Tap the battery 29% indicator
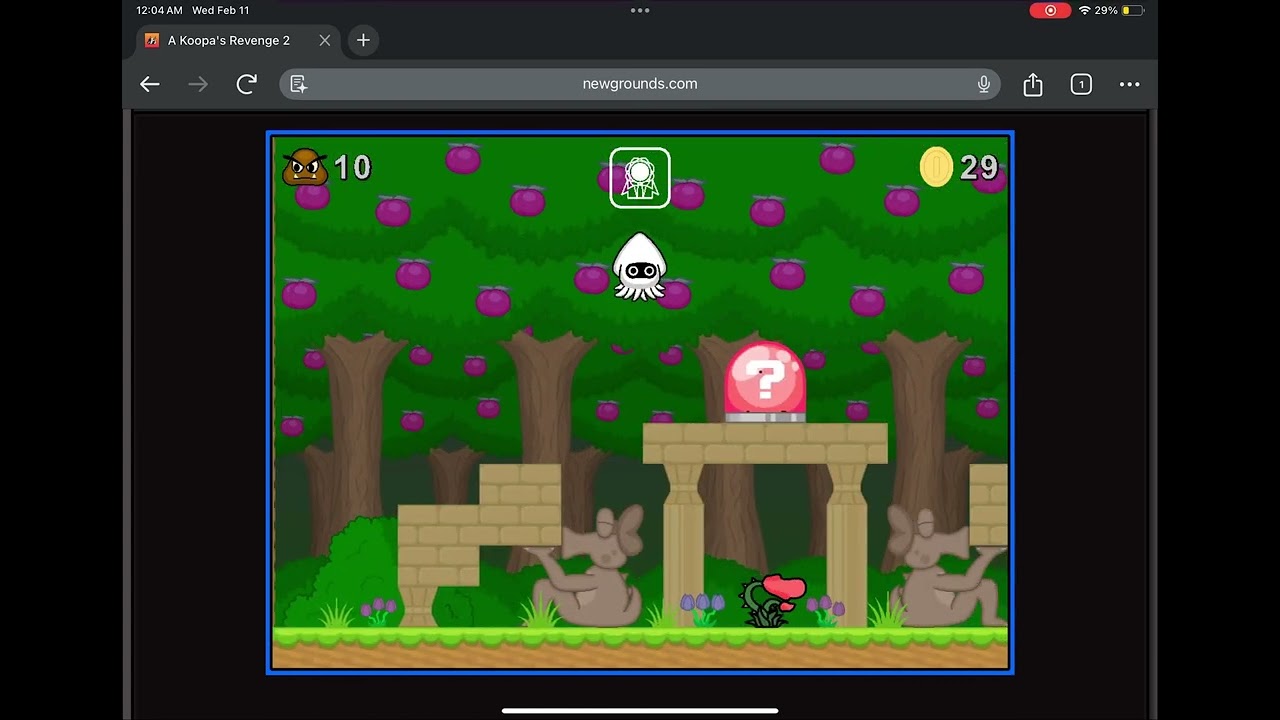 1119,10
